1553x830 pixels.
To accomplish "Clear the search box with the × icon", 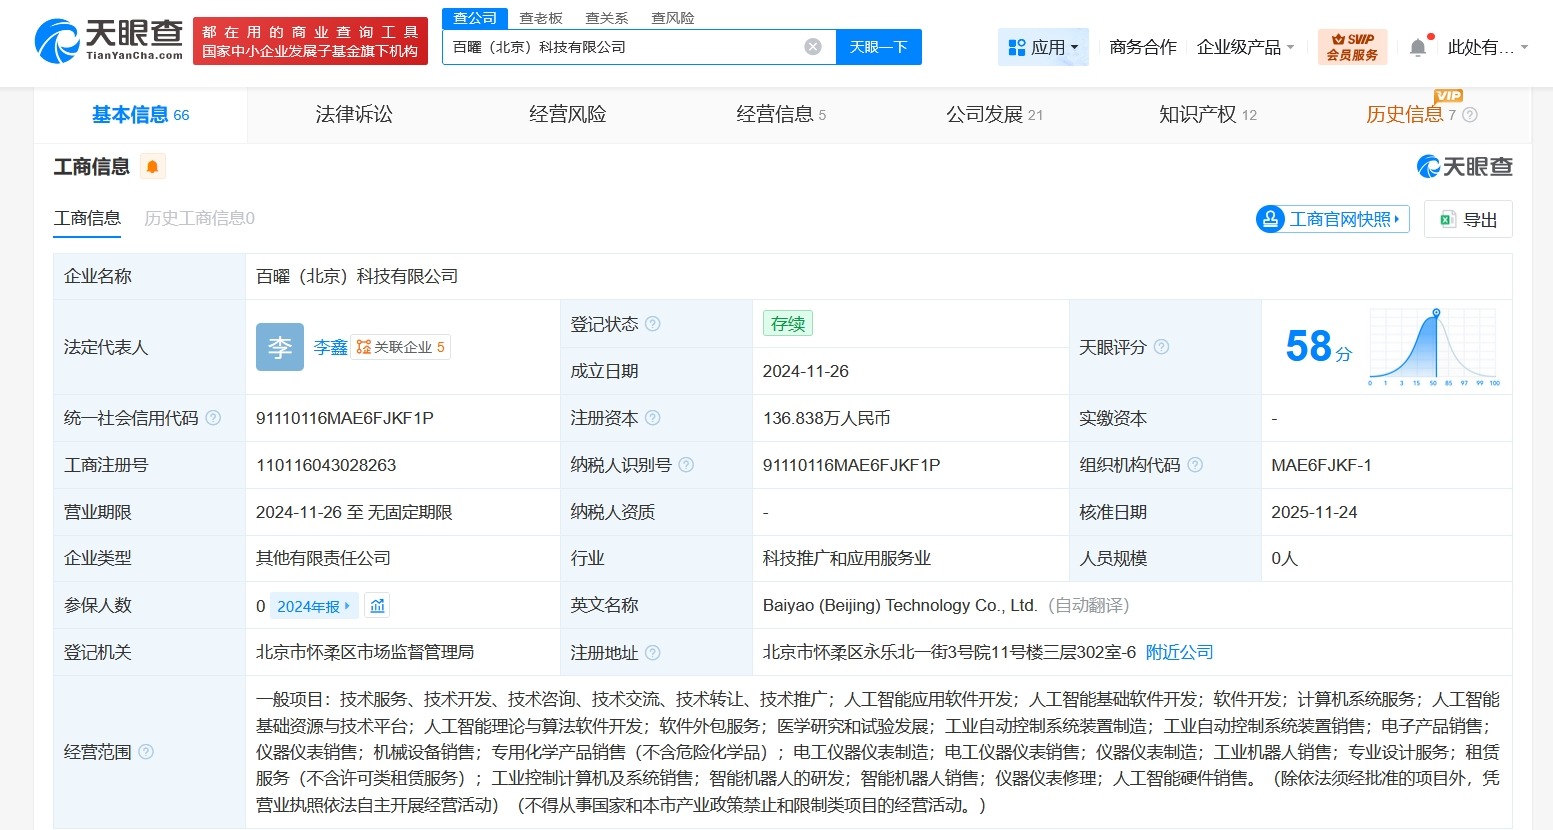I will pyautogui.click(x=811, y=46).
